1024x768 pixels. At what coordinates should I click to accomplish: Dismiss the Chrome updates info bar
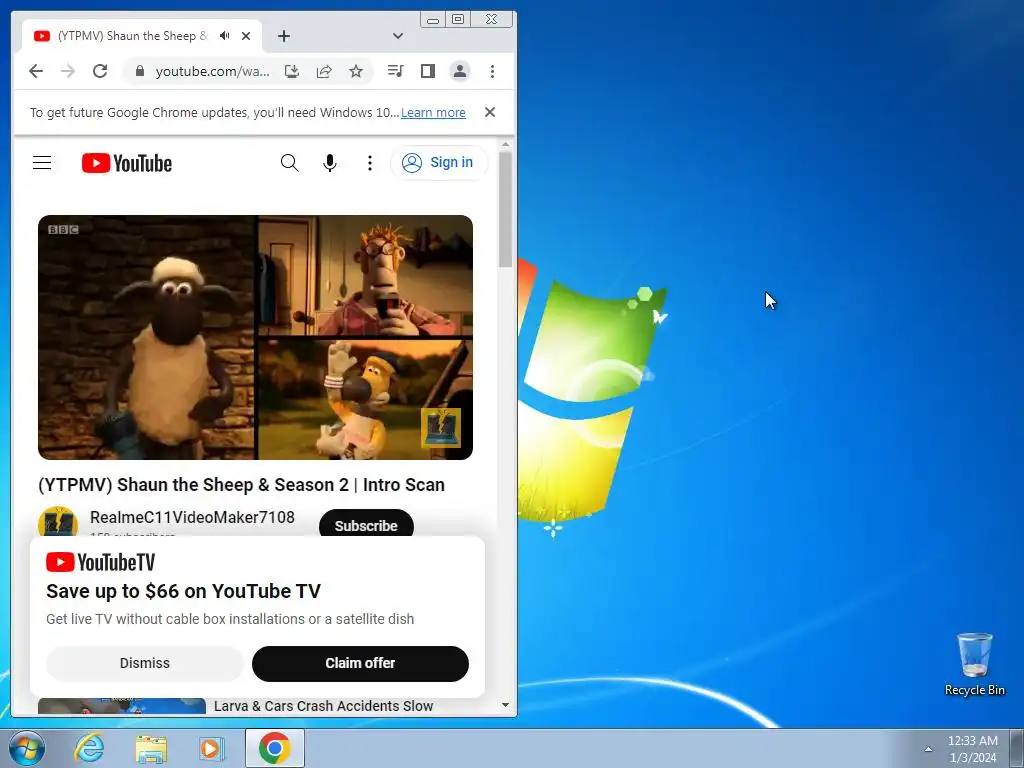tap(490, 112)
